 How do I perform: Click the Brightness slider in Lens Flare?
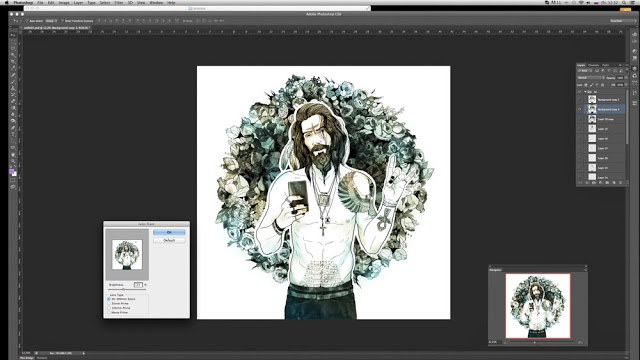click(x=127, y=289)
